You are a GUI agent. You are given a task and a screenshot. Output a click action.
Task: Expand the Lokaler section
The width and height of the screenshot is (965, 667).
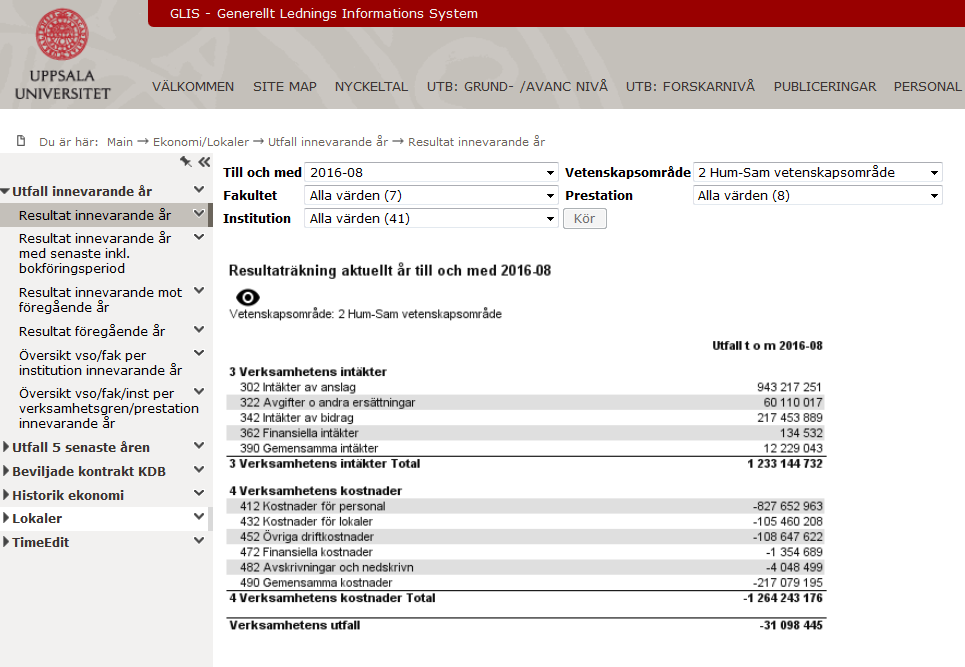(x=6, y=518)
